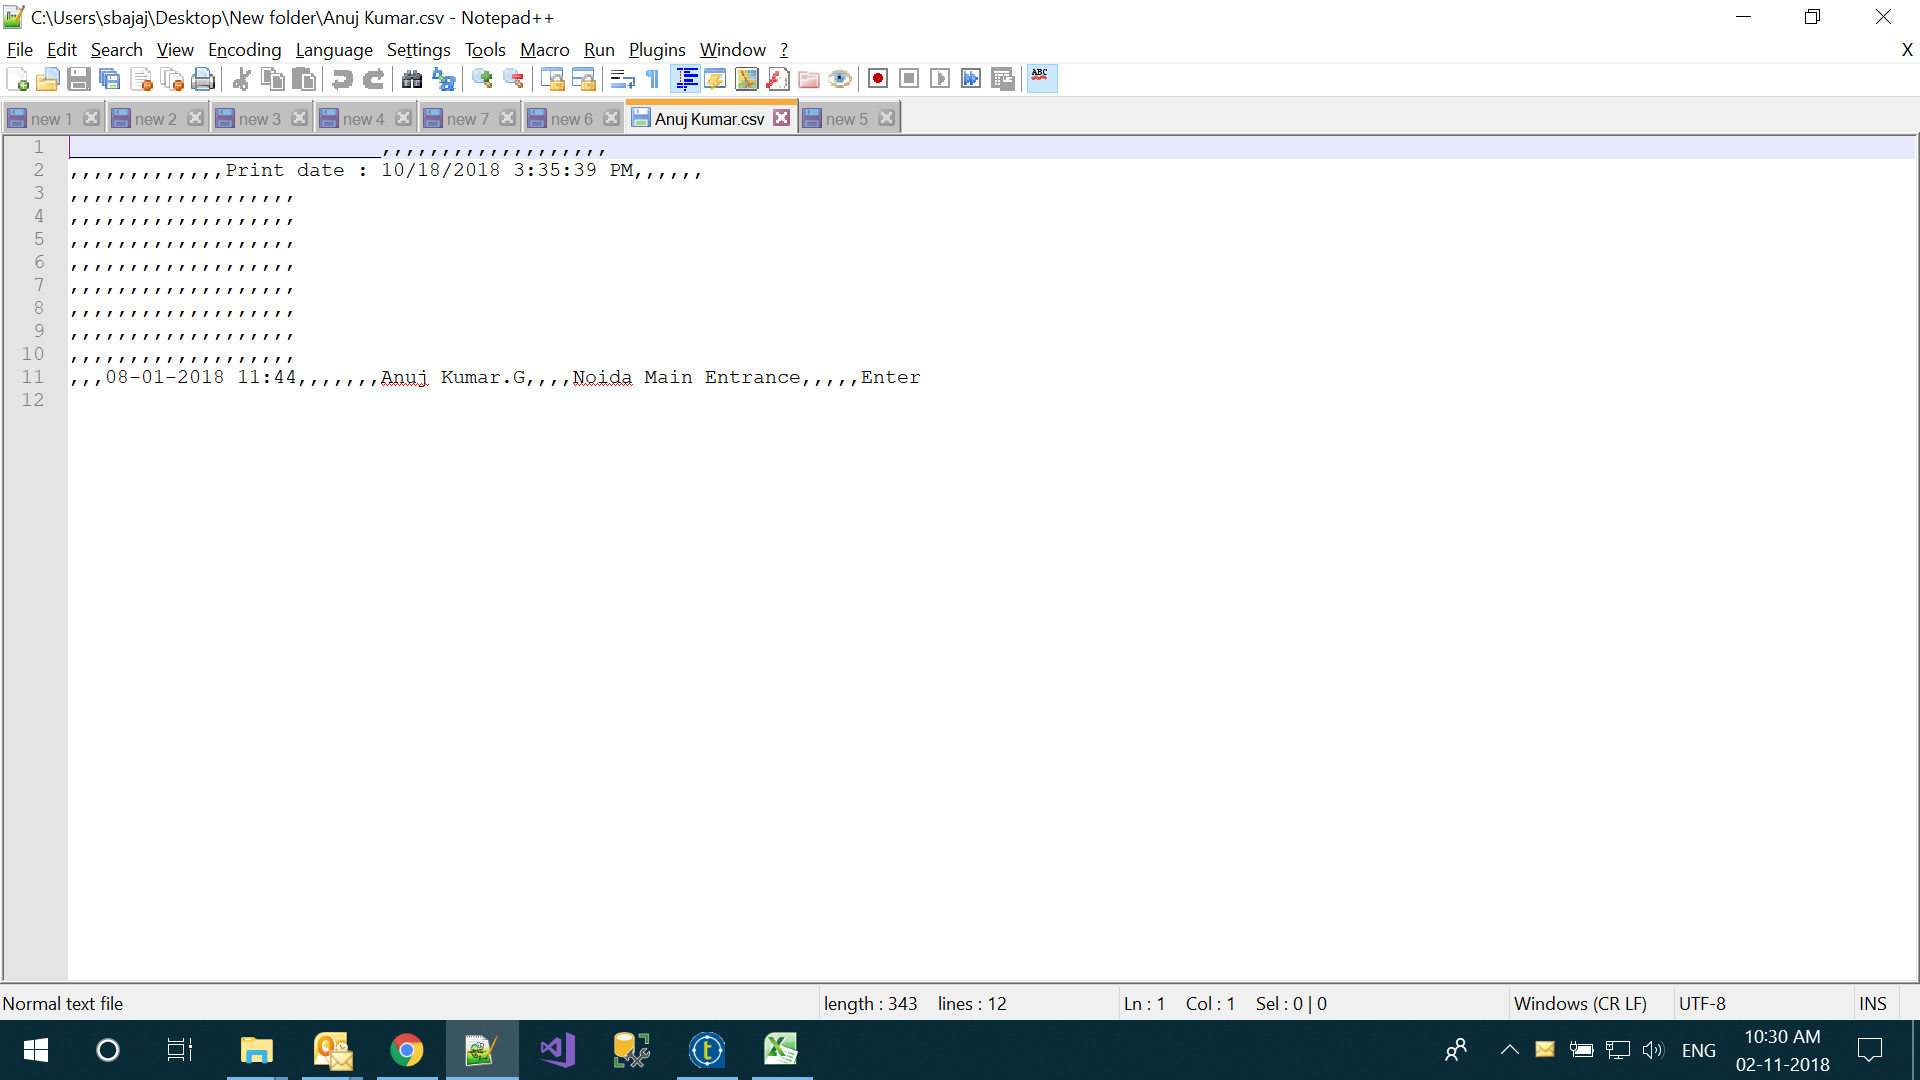
Task: Open Find dialog via binoculars icon
Action: tap(412, 79)
